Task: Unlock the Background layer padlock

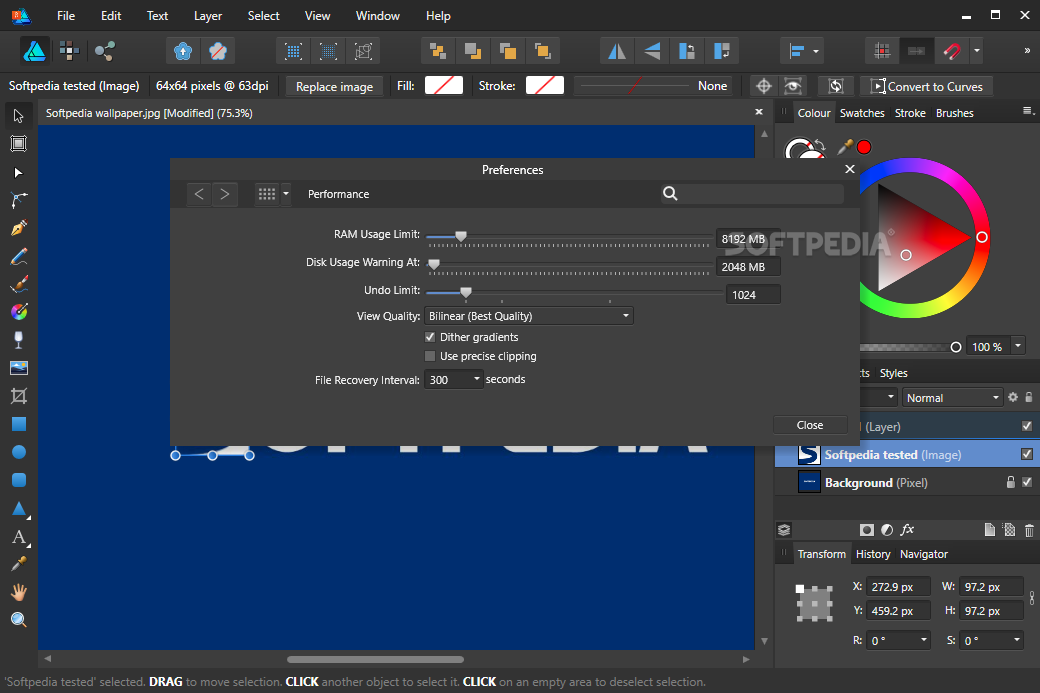Action: pos(1010,482)
